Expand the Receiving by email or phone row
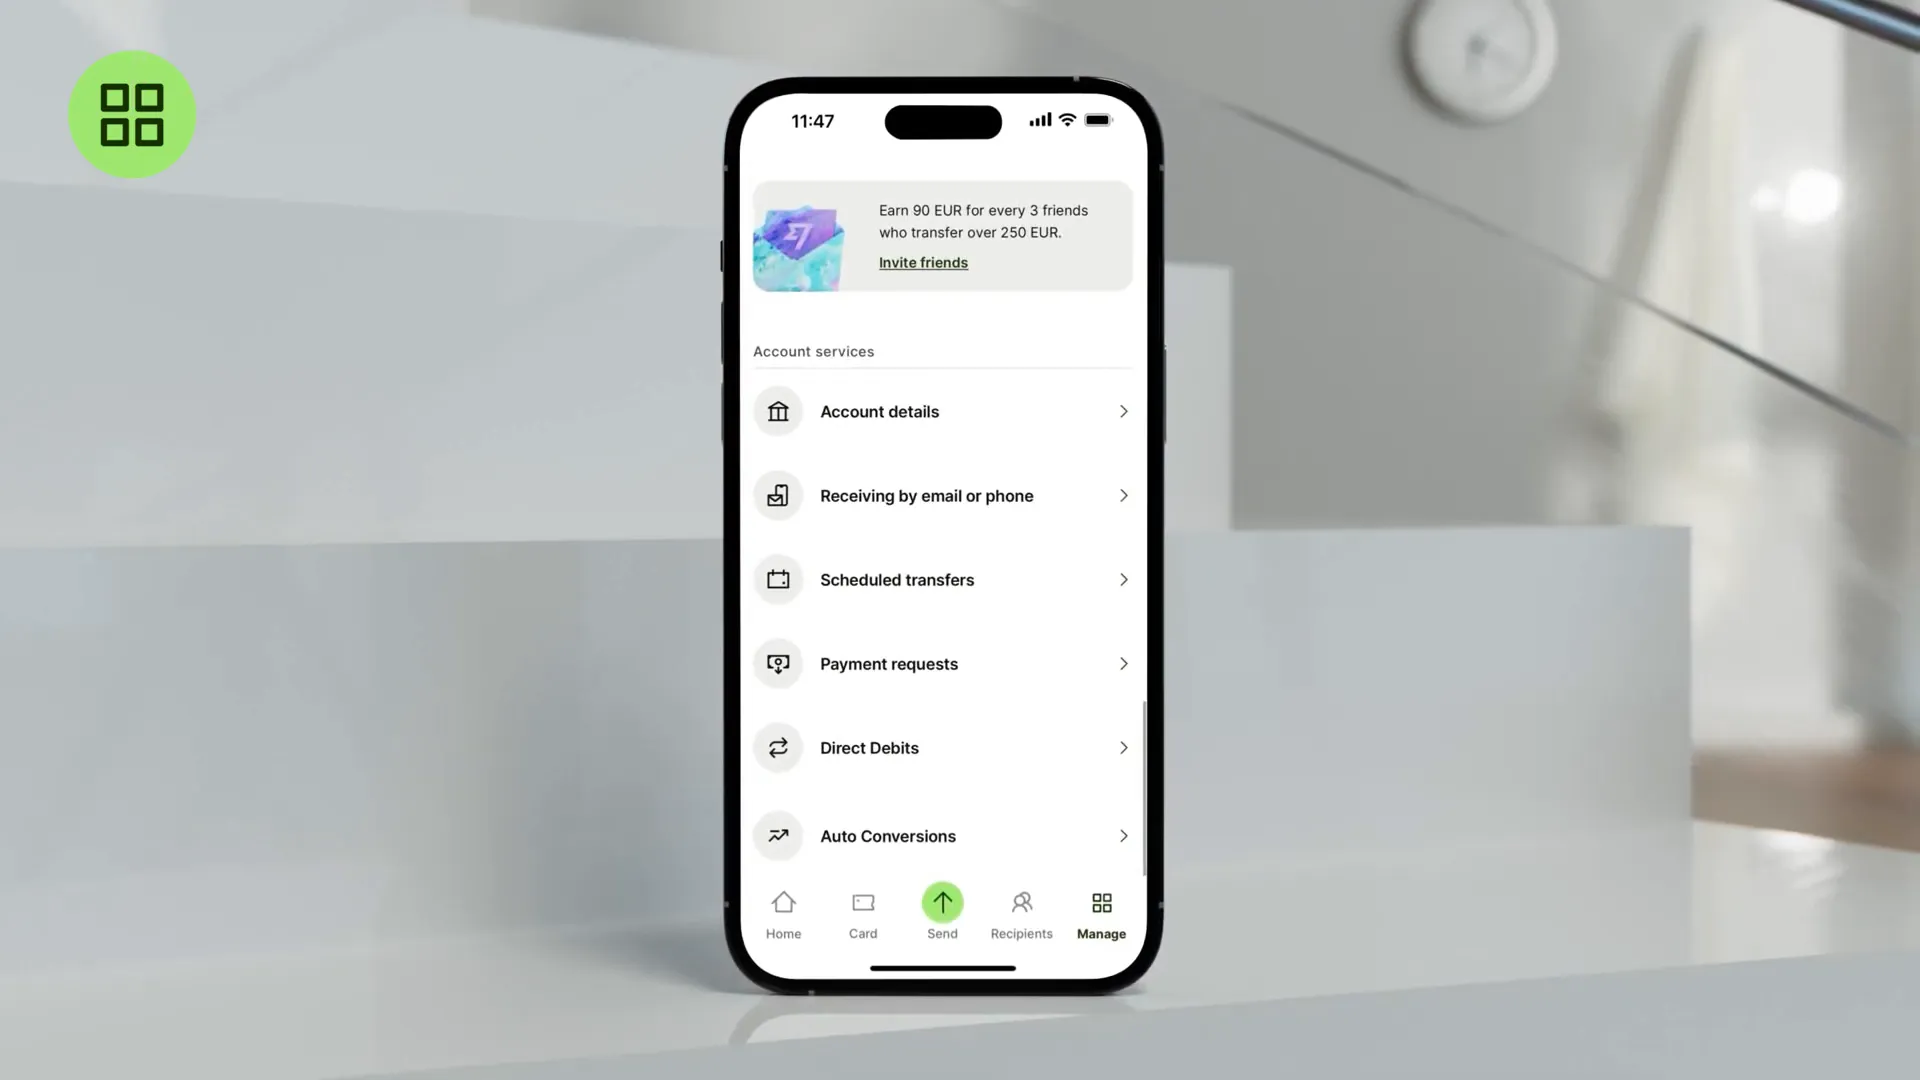 (x=942, y=495)
